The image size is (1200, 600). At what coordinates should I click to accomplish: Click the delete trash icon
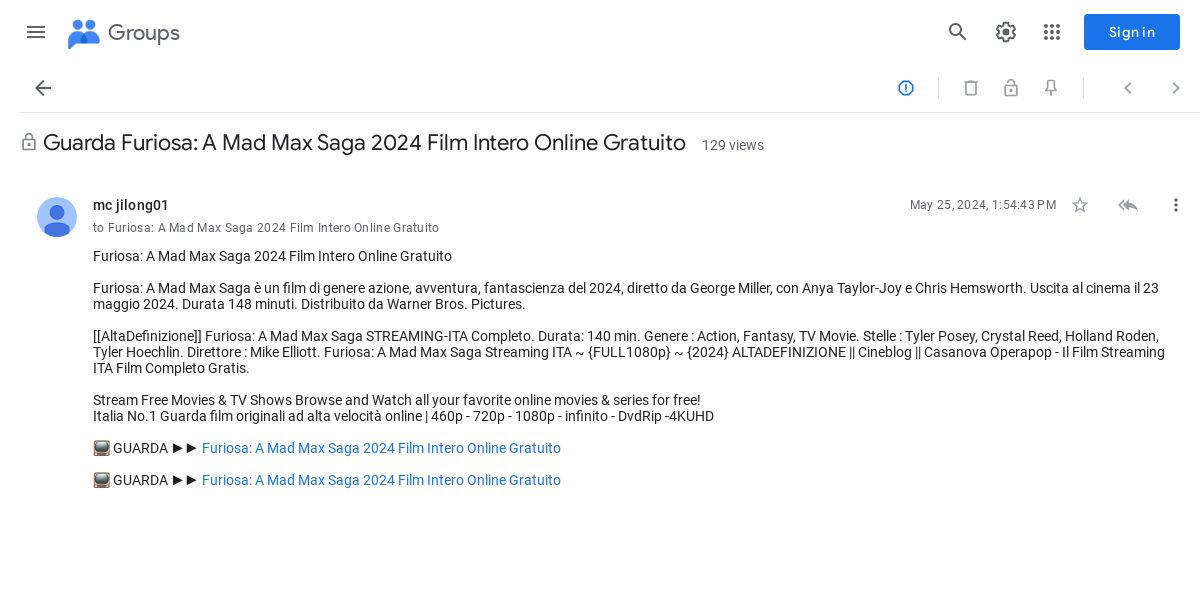(x=971, y=88)
